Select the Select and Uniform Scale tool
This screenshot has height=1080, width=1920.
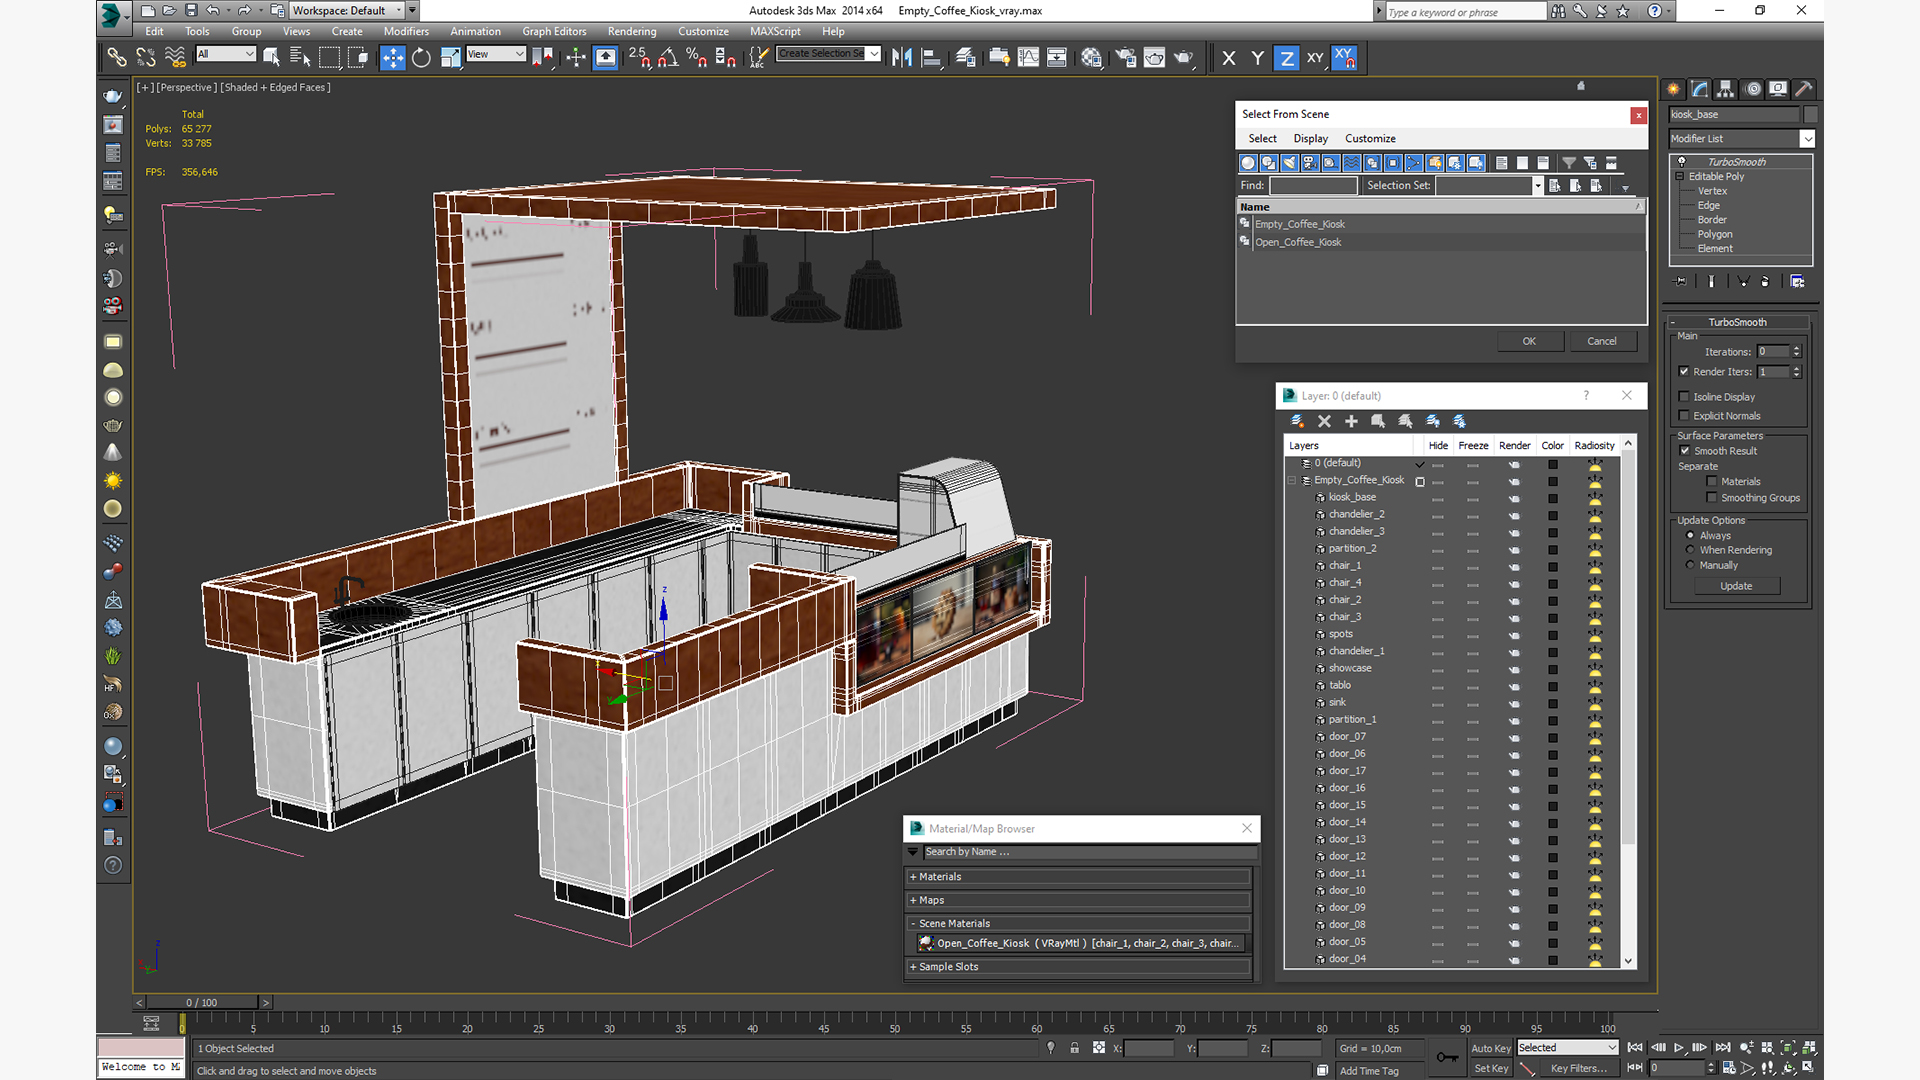click(x=450, y=58)
